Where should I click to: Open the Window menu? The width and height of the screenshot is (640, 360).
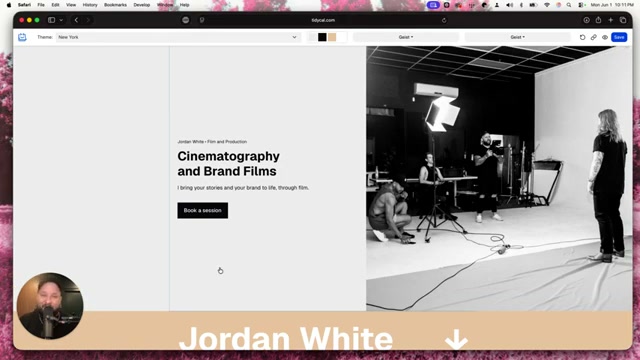point(165,5)
